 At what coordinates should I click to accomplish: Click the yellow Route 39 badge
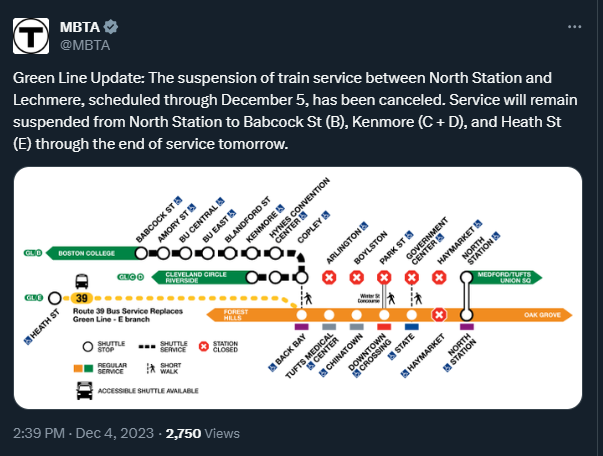coord(82,297)
